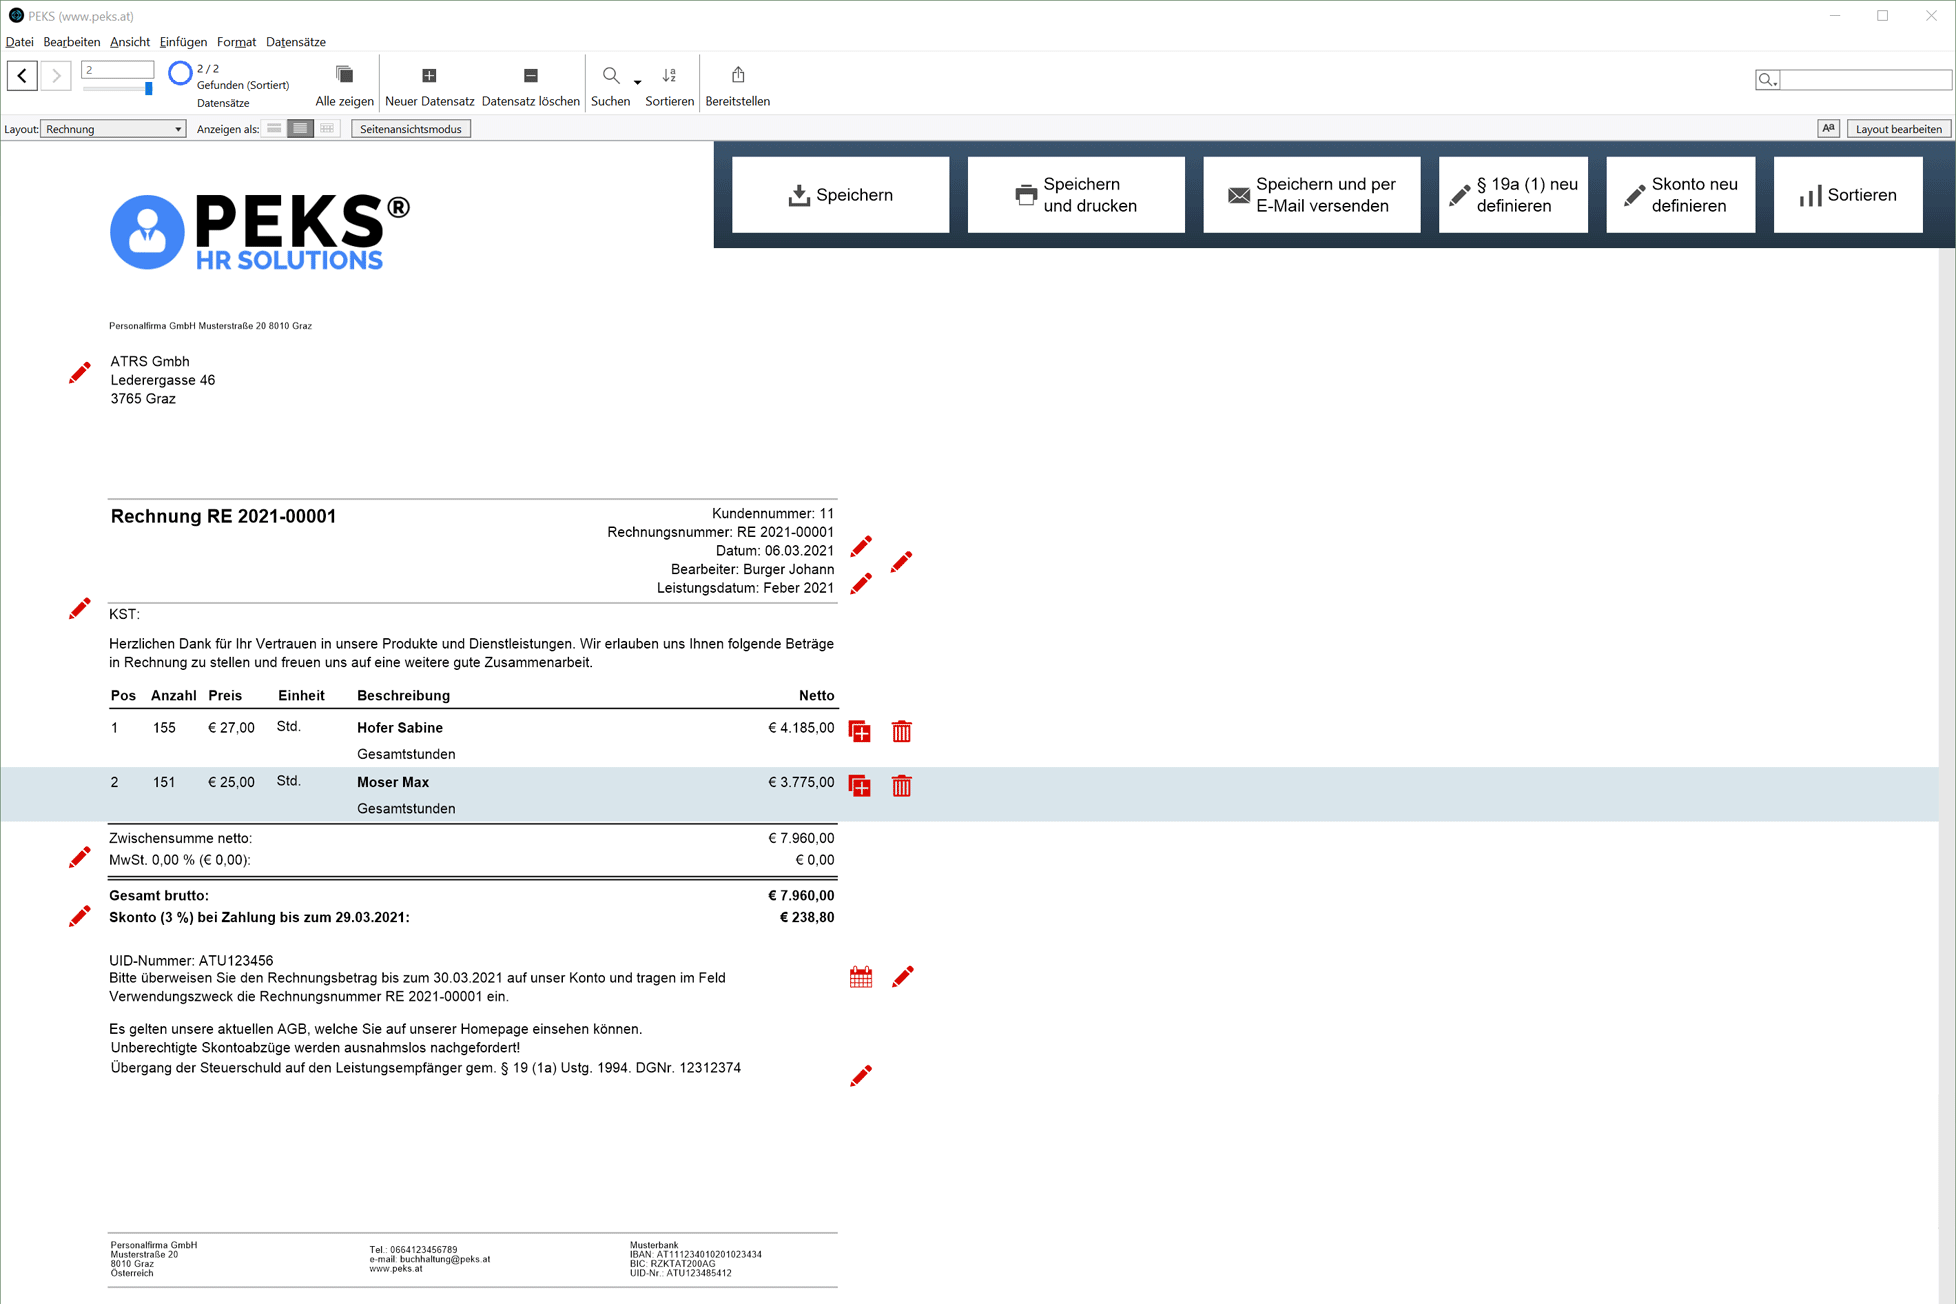This screenshot has width=1956, height=1304.
Task: Open the Einfügen menu
Action: (183, 42)
